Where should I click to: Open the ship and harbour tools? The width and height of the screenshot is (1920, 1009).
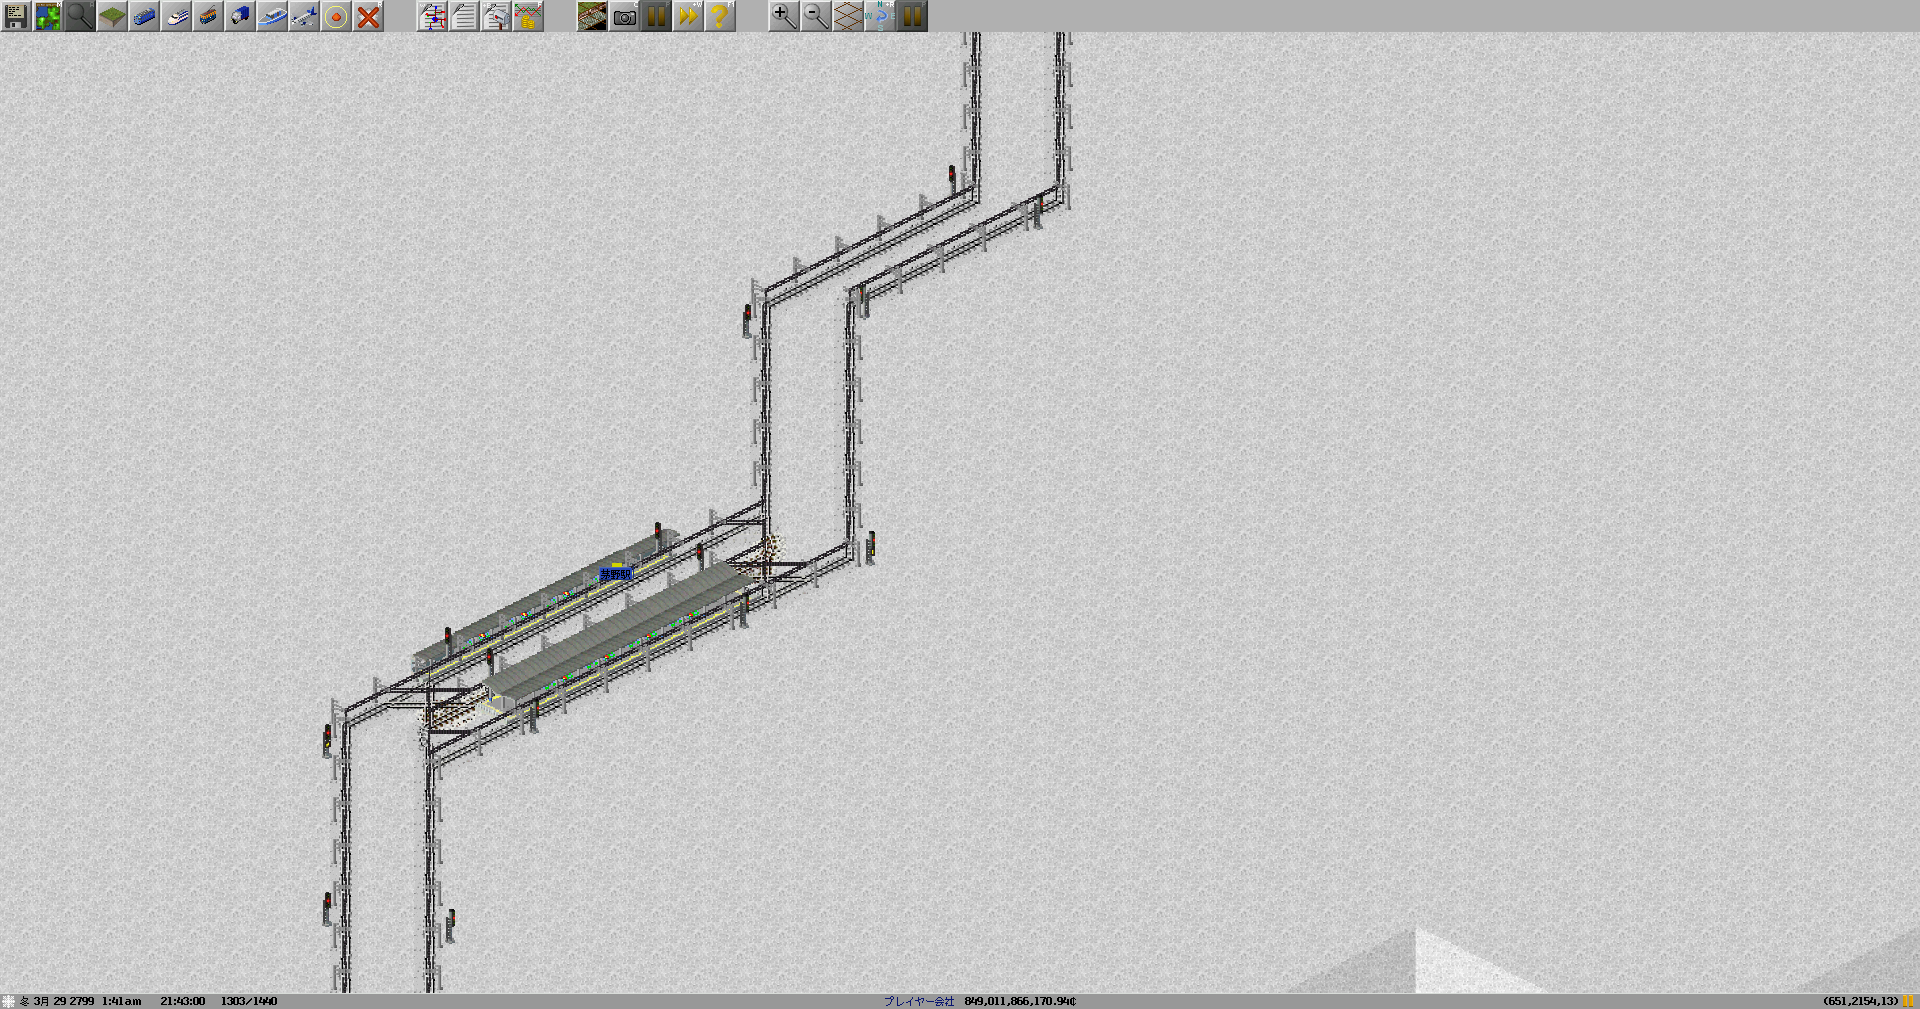(272, 16)
